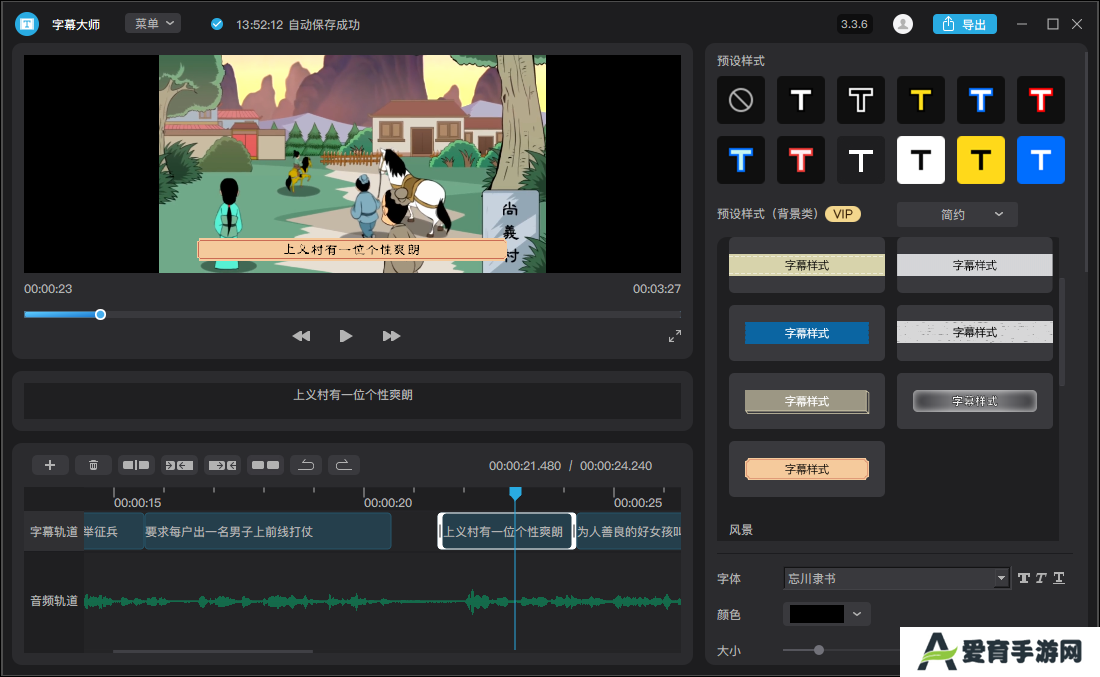The image size is (1100, 677).
Task: Select the dark gradient 字幕样式 thumbnail
Action: click(x=974, y=401)
